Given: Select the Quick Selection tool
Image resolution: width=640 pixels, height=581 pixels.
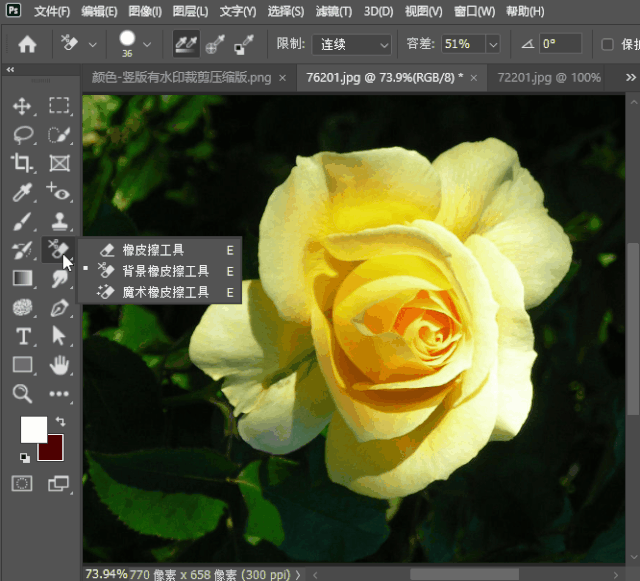Looking at the screenshot, I should pos(59,135).
